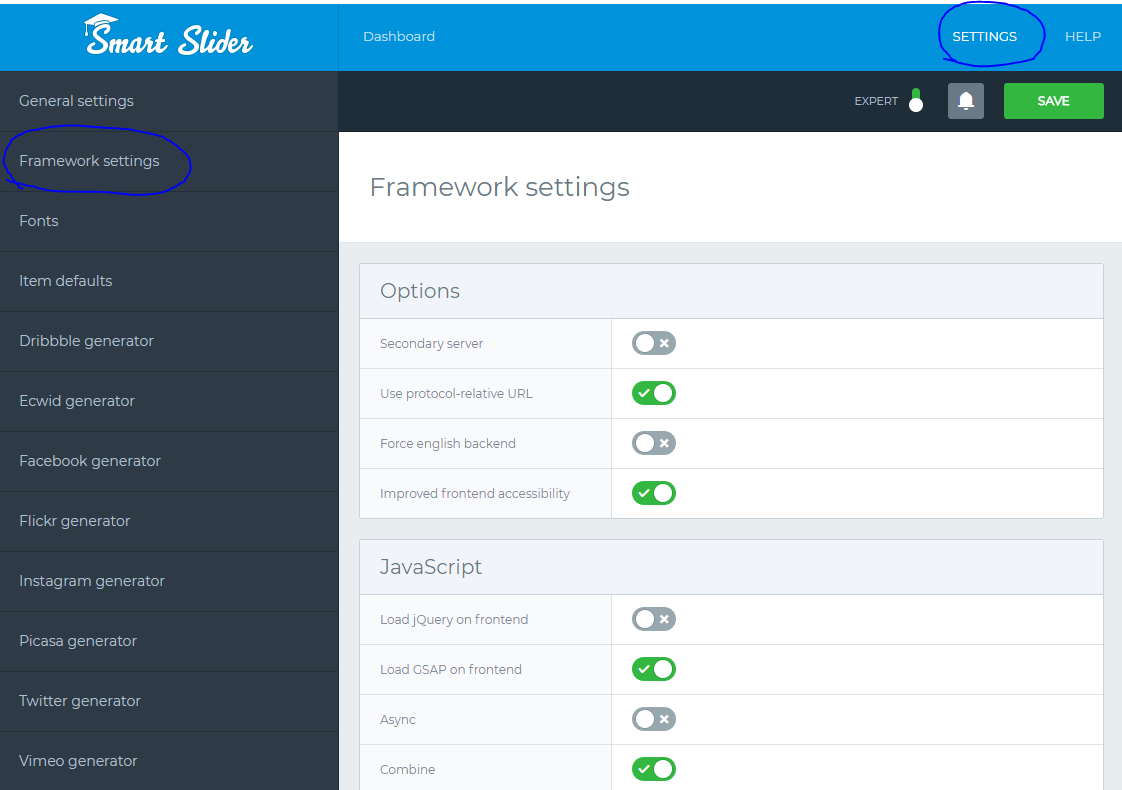Disable Improved frontend accessibility toggle
The image size is (1122, 790).
coord(653,493)
